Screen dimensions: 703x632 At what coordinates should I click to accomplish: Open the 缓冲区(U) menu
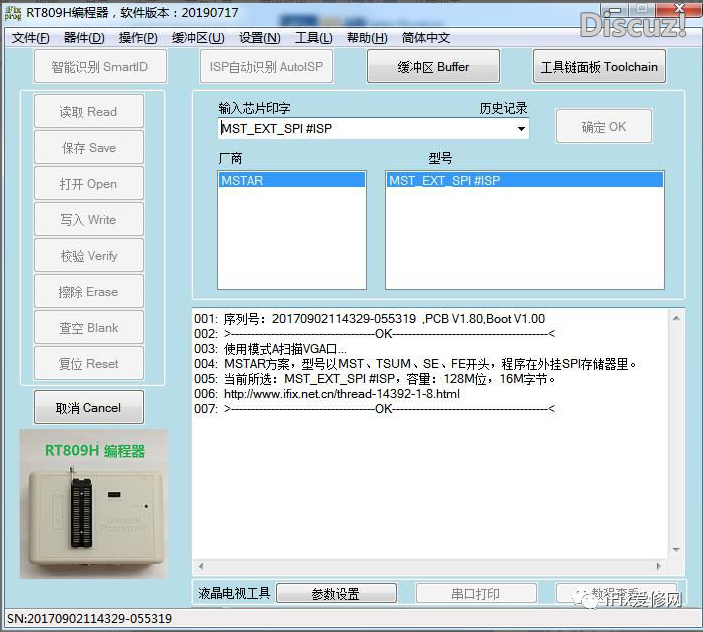click(x=198, y=38)
